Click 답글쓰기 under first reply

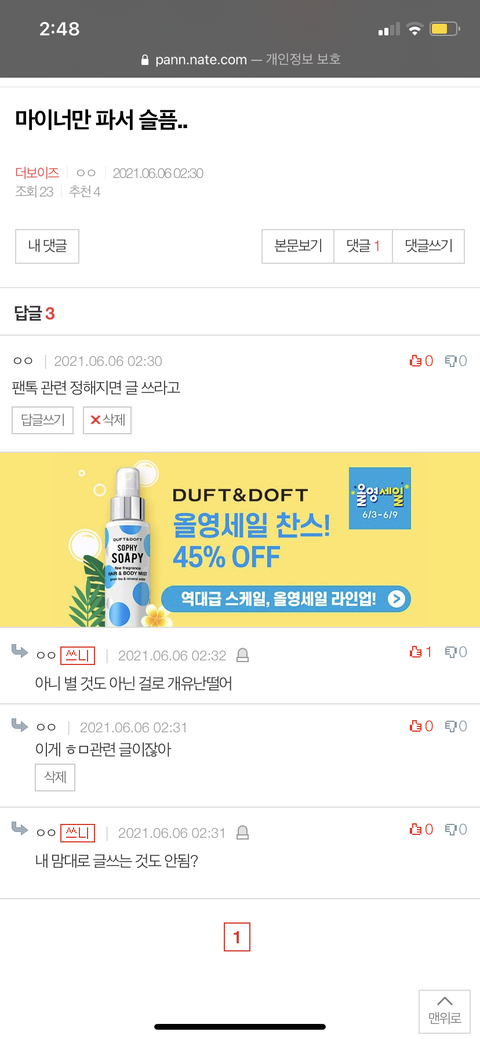point(43,420)
